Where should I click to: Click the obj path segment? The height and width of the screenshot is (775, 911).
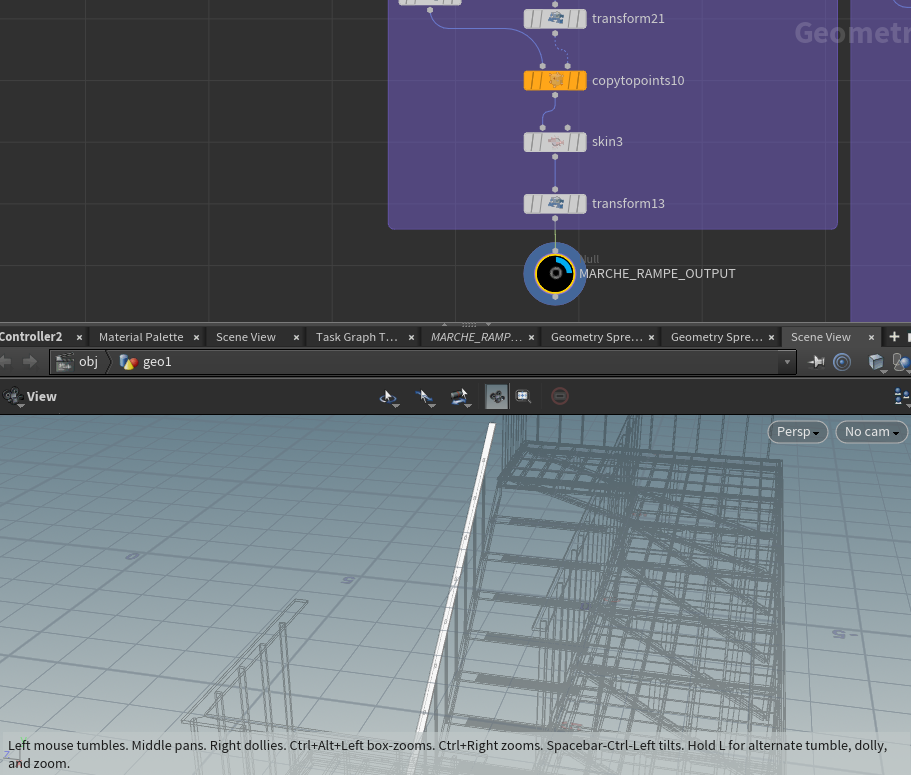[88, 362]
